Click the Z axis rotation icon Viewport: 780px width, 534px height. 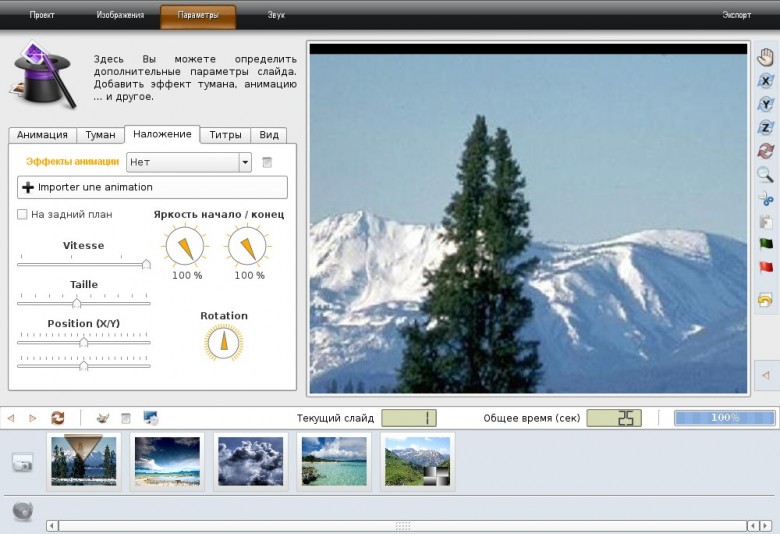click(x=766, y=128)
